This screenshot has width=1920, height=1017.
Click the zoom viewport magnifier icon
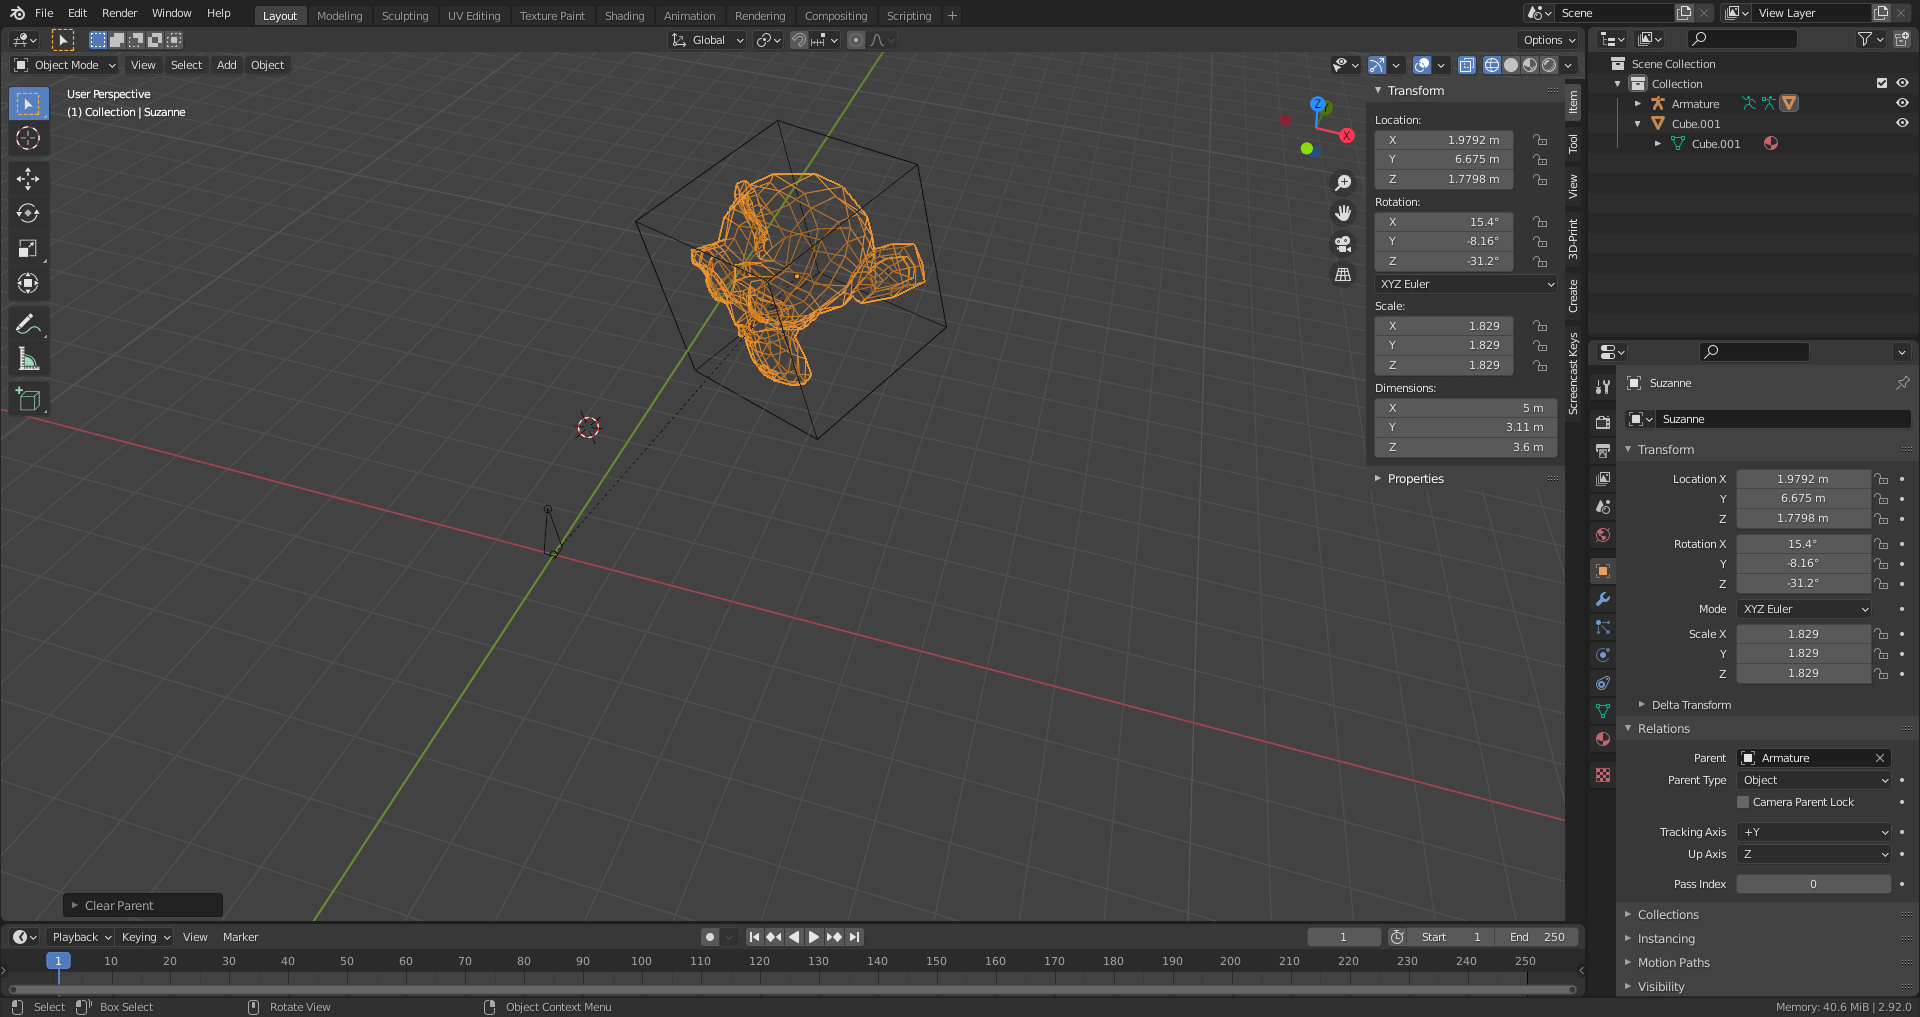pos(1343,183)
